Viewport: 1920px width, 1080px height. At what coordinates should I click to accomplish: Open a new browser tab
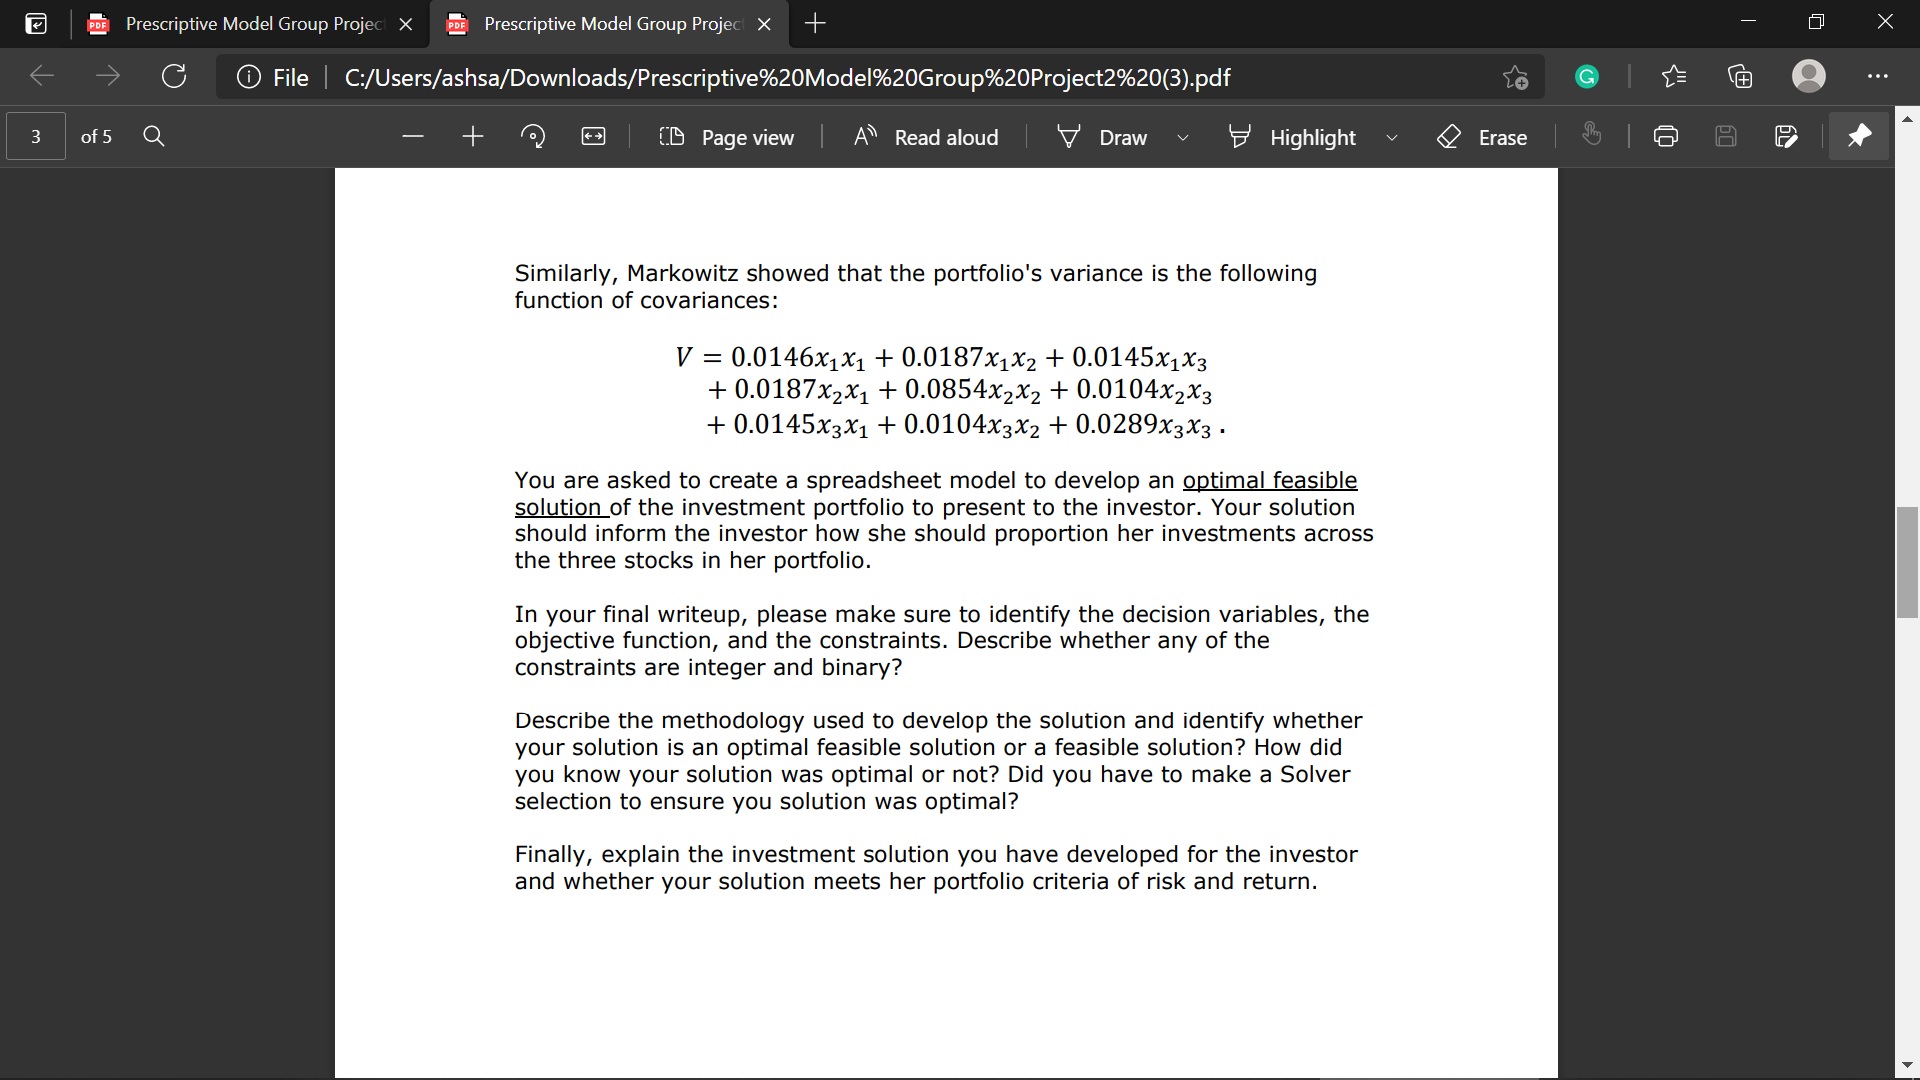(814, 23)
